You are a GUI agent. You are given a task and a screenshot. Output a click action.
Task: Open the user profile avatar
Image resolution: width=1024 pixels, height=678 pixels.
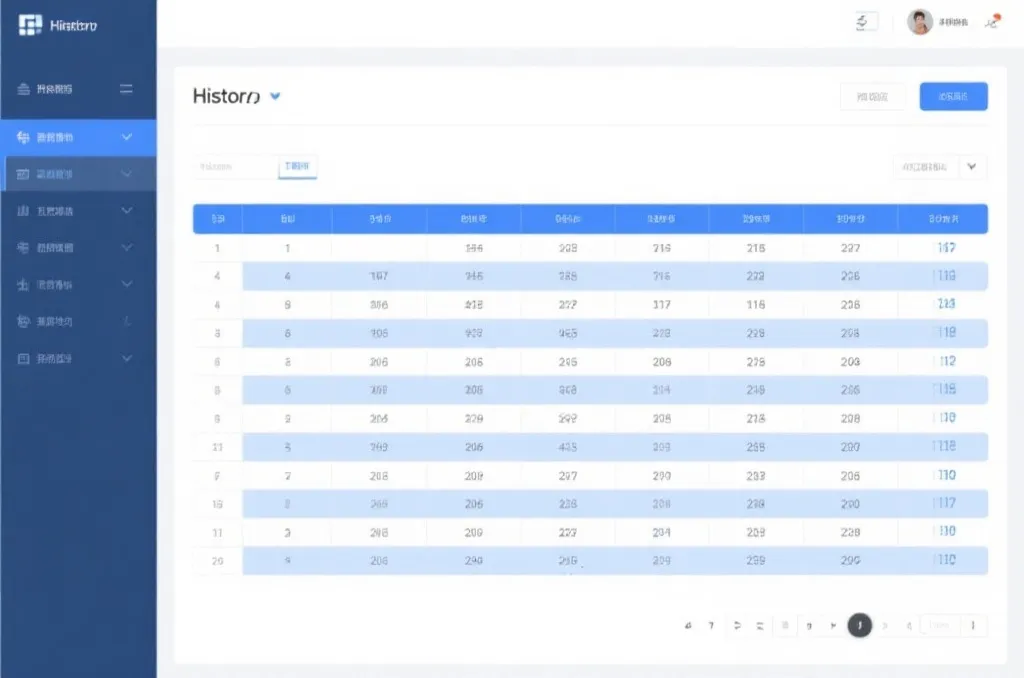tap(920, 22)
